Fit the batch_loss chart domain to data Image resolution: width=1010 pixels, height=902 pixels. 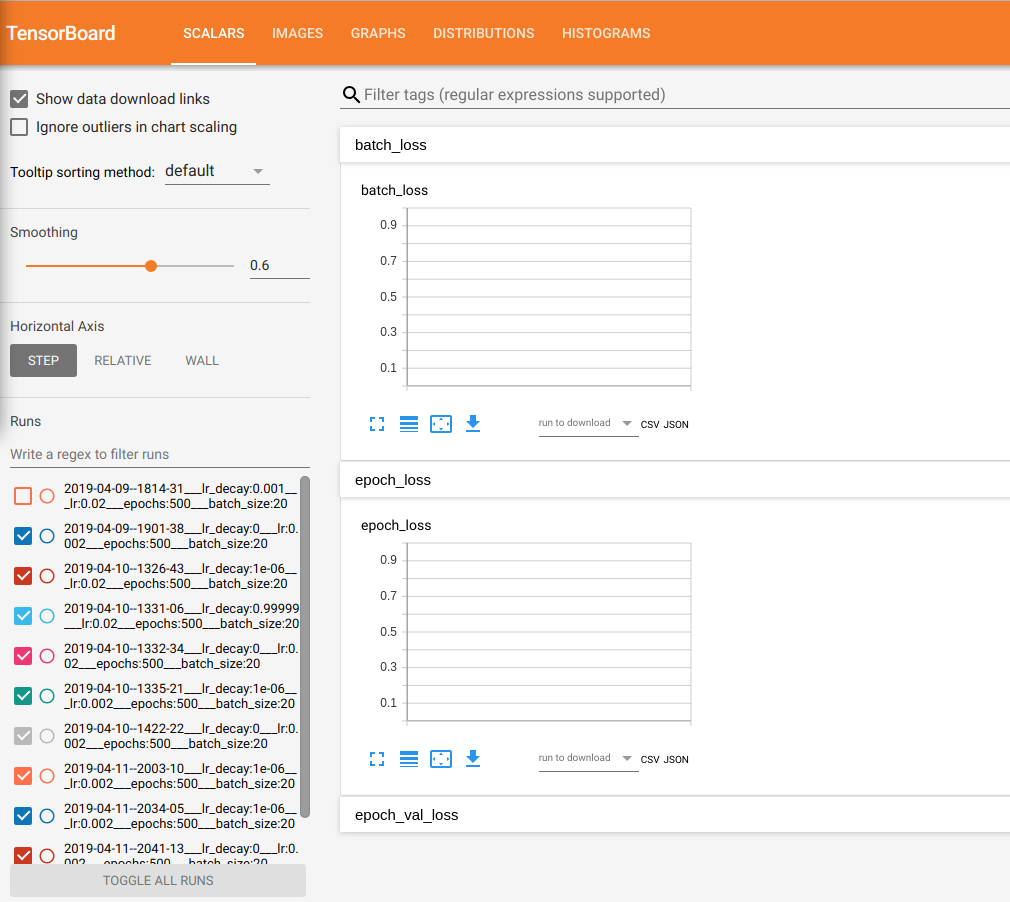point(441,423)
